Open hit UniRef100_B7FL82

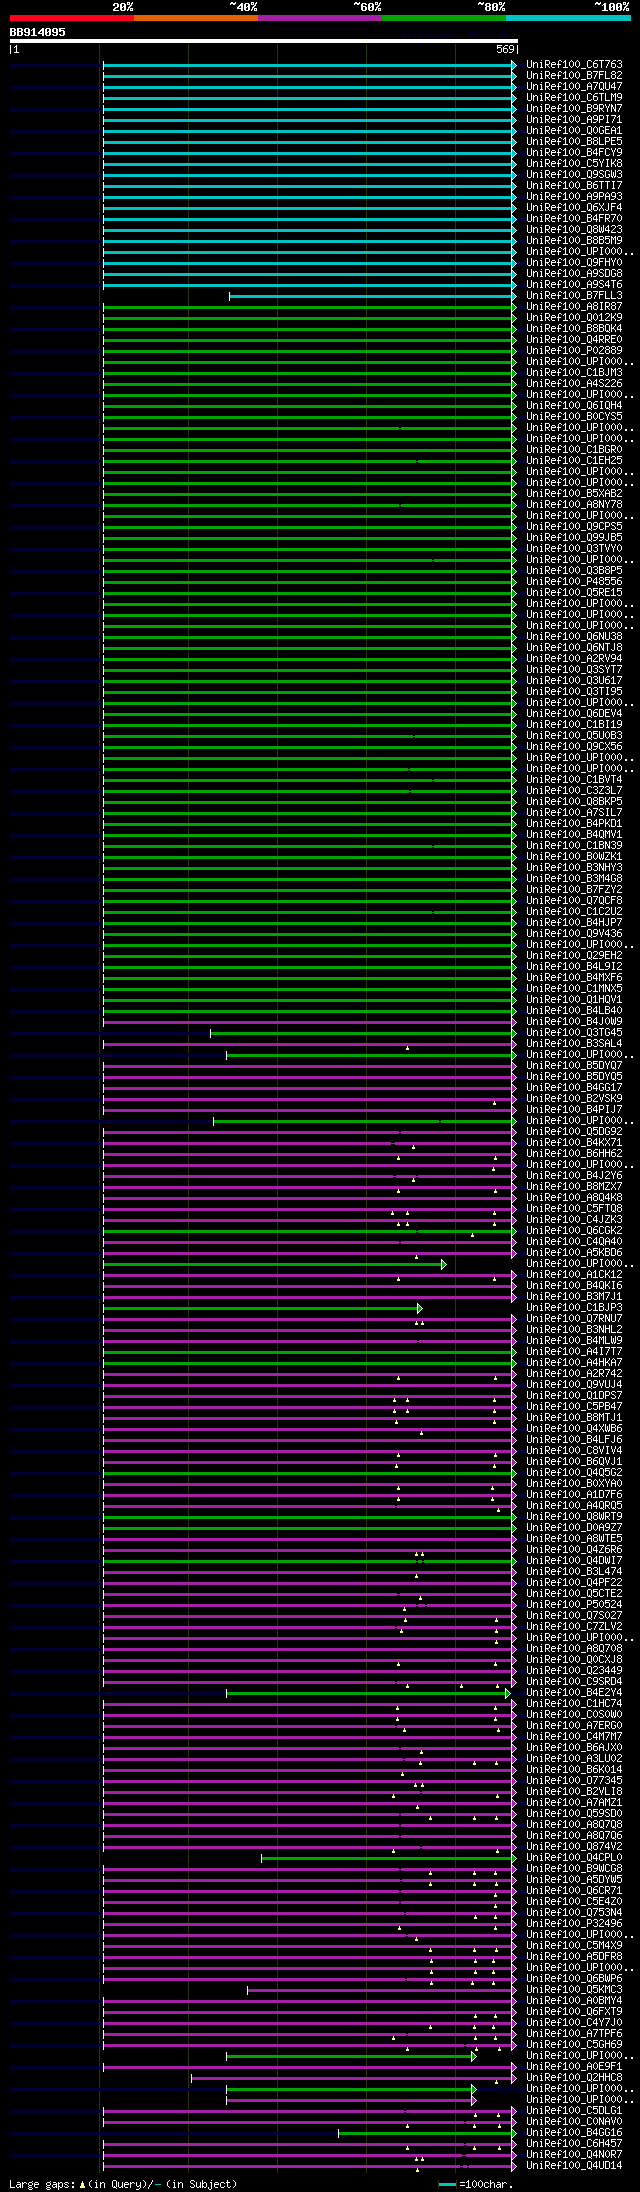(574, 76)
